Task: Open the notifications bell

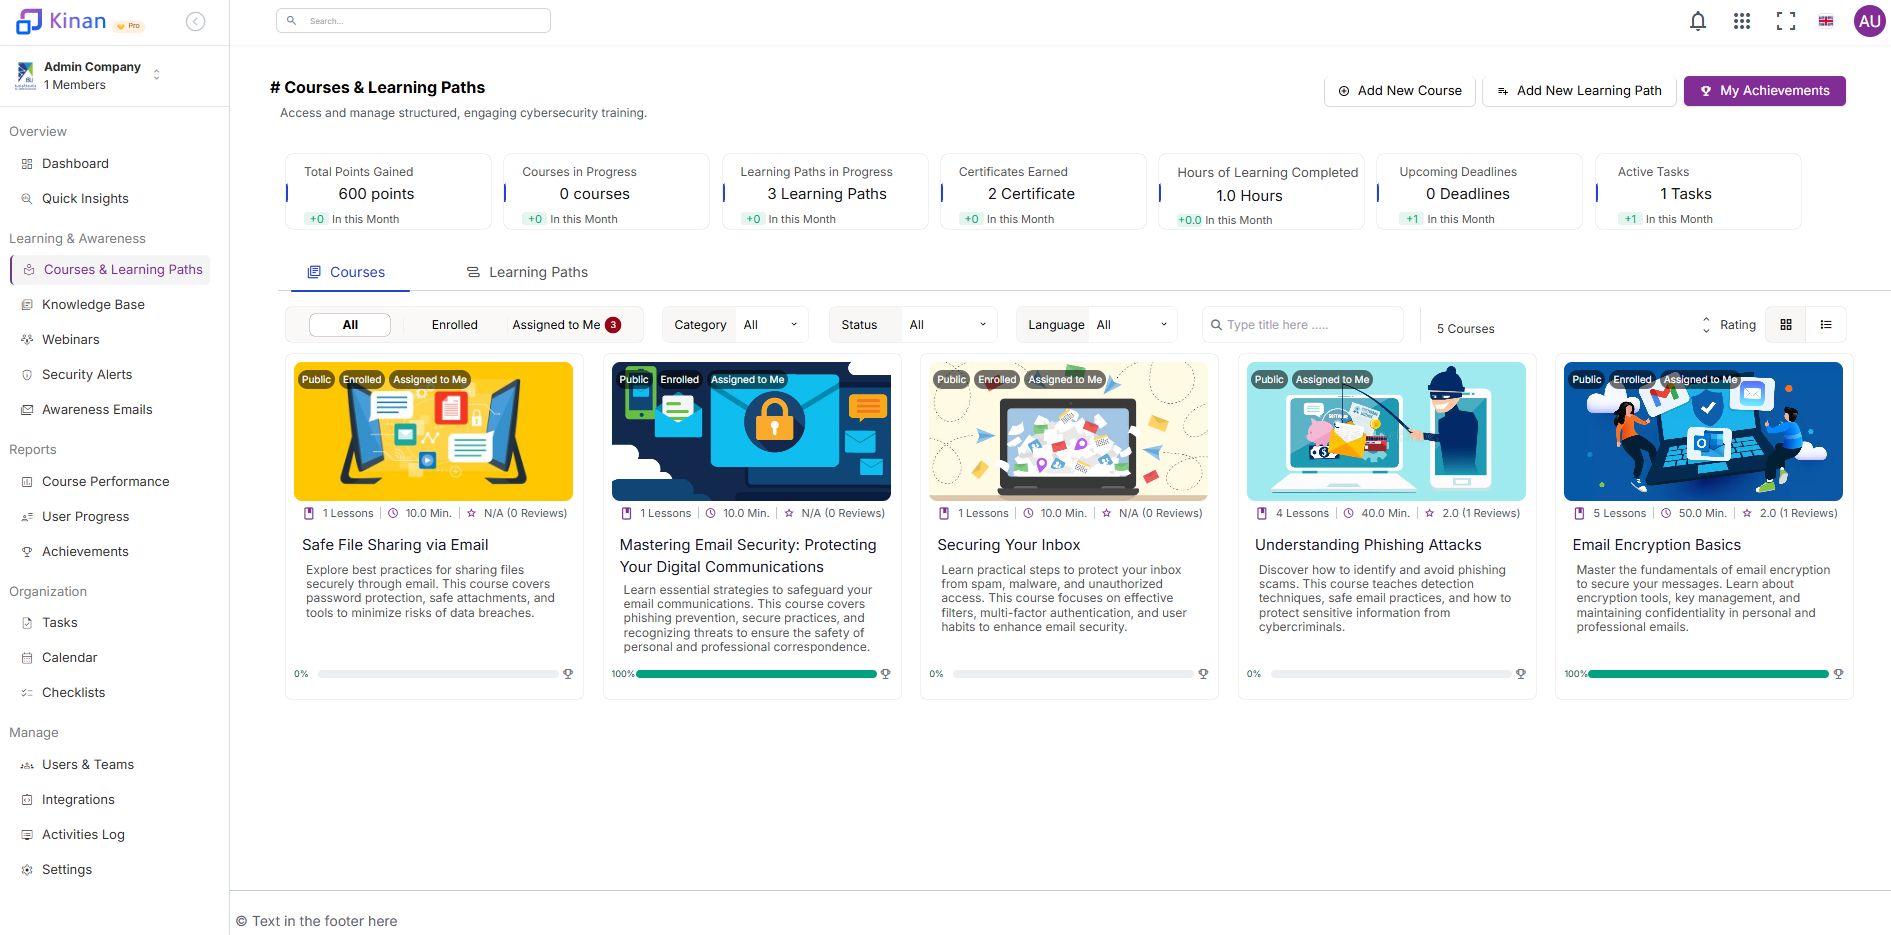Action: click(x=1698, y=20)
